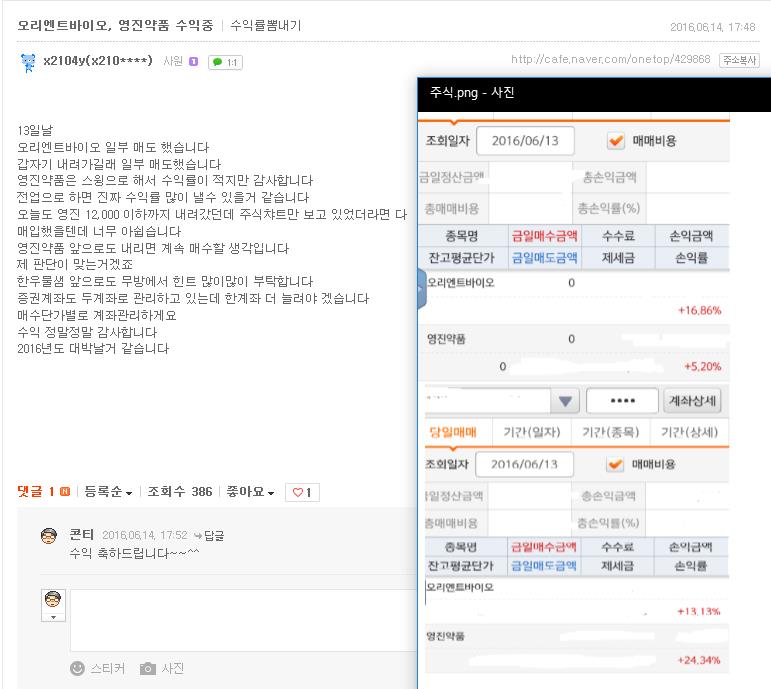This screenshot has height=689, width=771.
Task: Click the 주식.png - 사진 title bar
Action: pos(594,94)
